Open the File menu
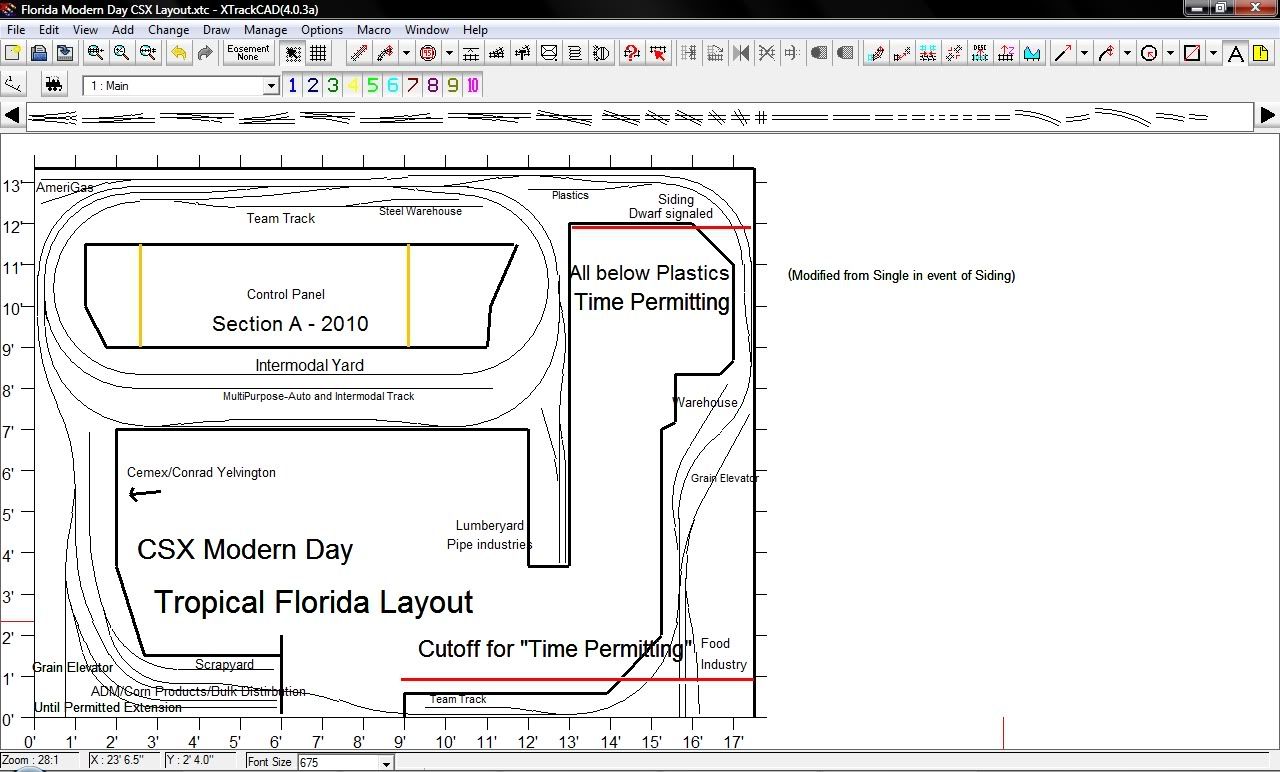The image size is (1280, 772). point(16,30)
